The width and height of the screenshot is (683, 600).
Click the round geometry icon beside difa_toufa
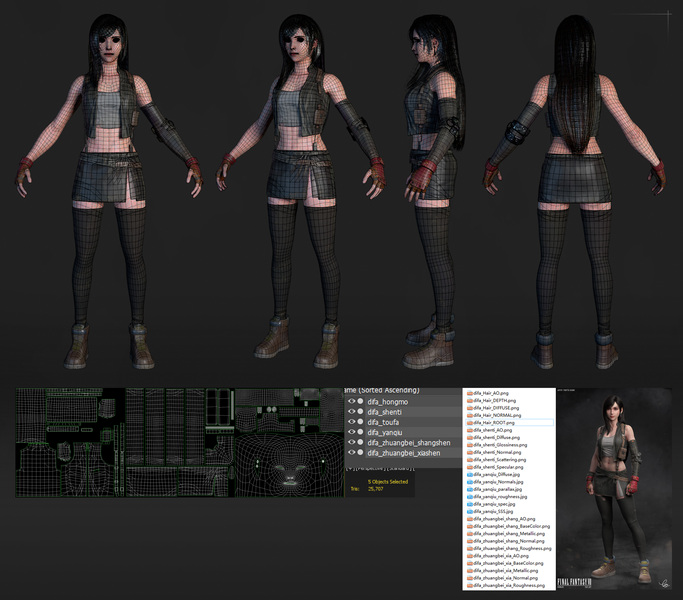coord(360,422)
